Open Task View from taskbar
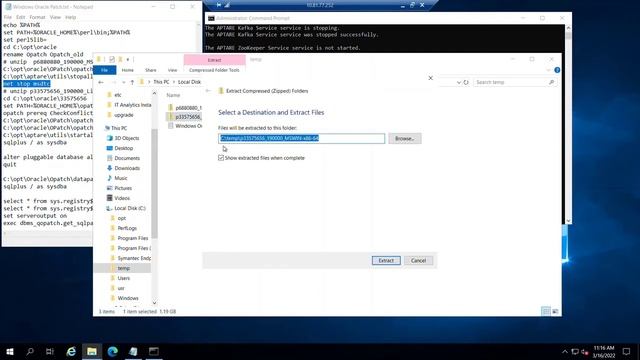 click(50, 351)
